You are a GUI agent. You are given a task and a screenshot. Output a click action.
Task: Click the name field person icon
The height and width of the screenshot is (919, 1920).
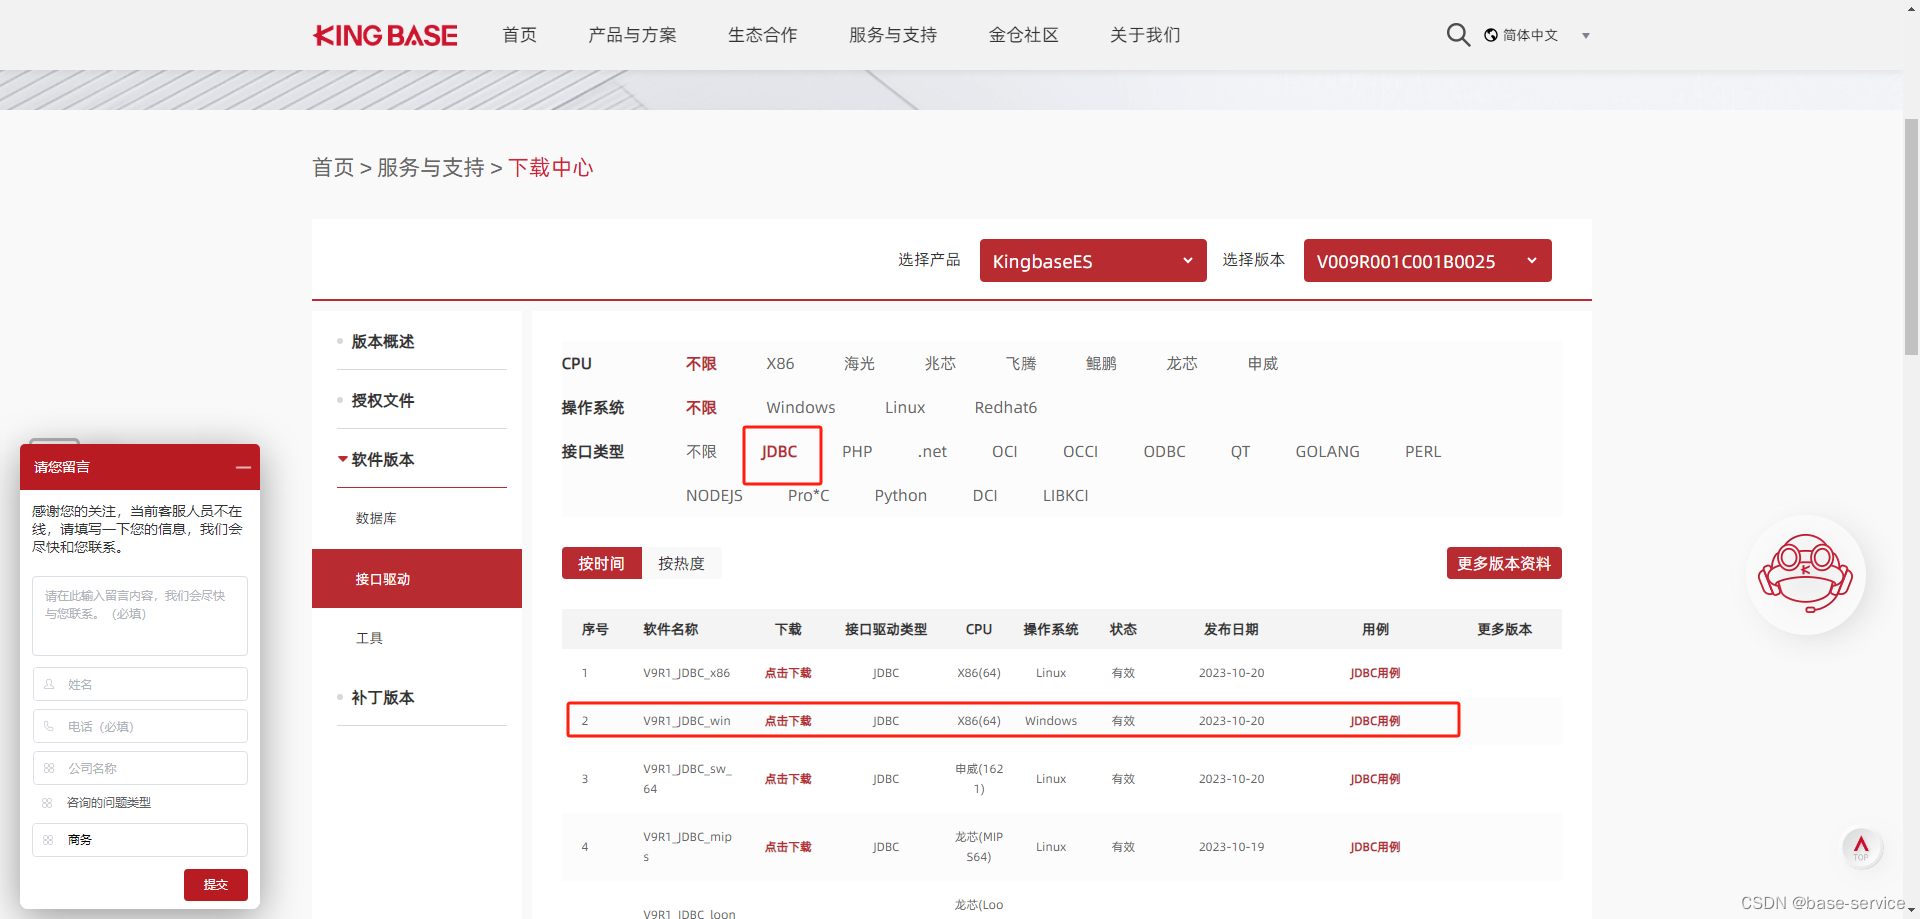(49, 684)
